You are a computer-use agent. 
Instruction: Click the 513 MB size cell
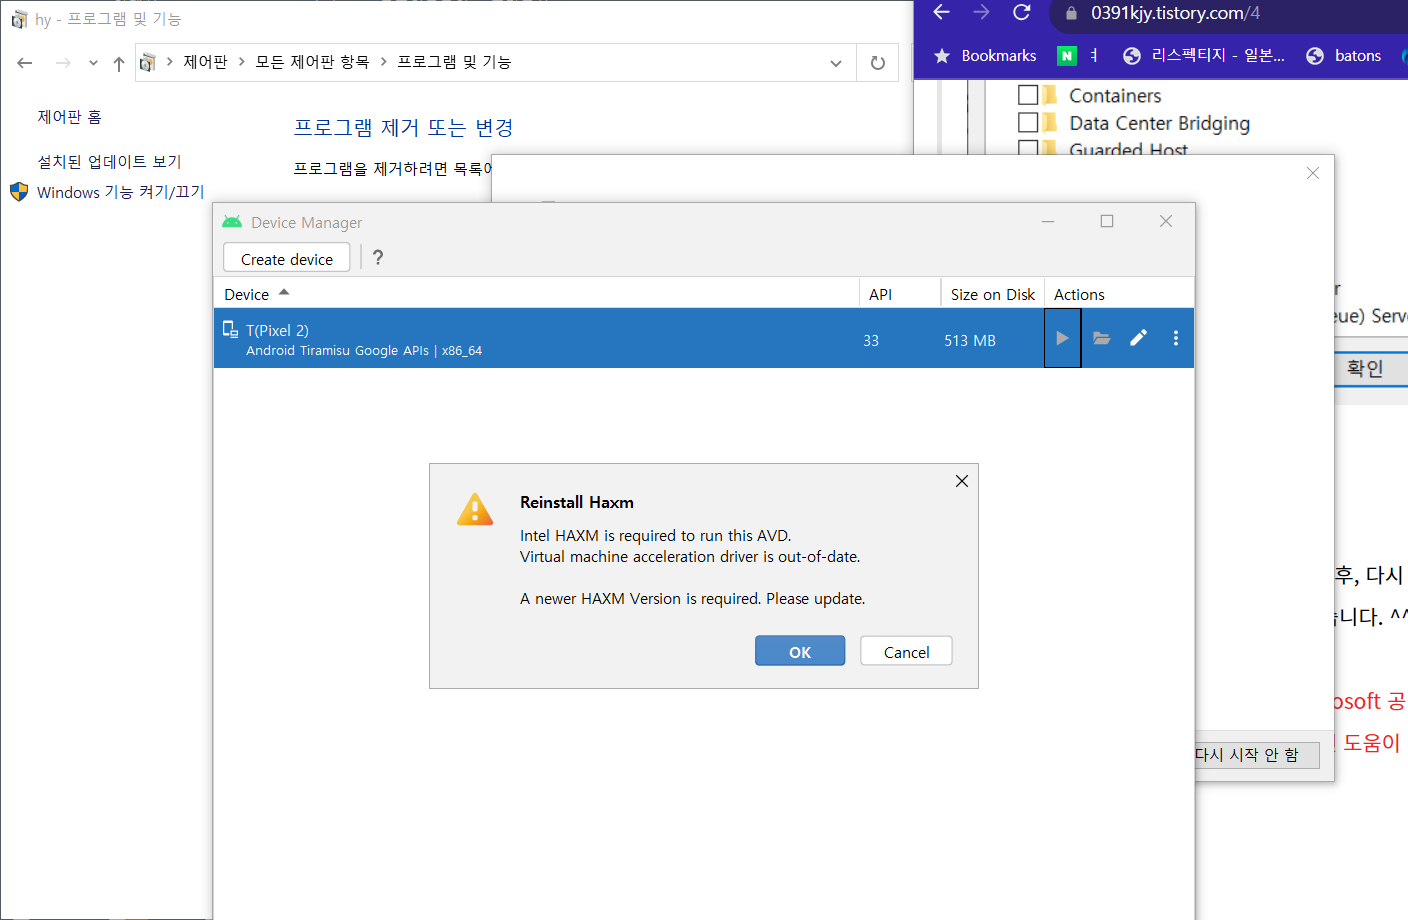(970, 340)
